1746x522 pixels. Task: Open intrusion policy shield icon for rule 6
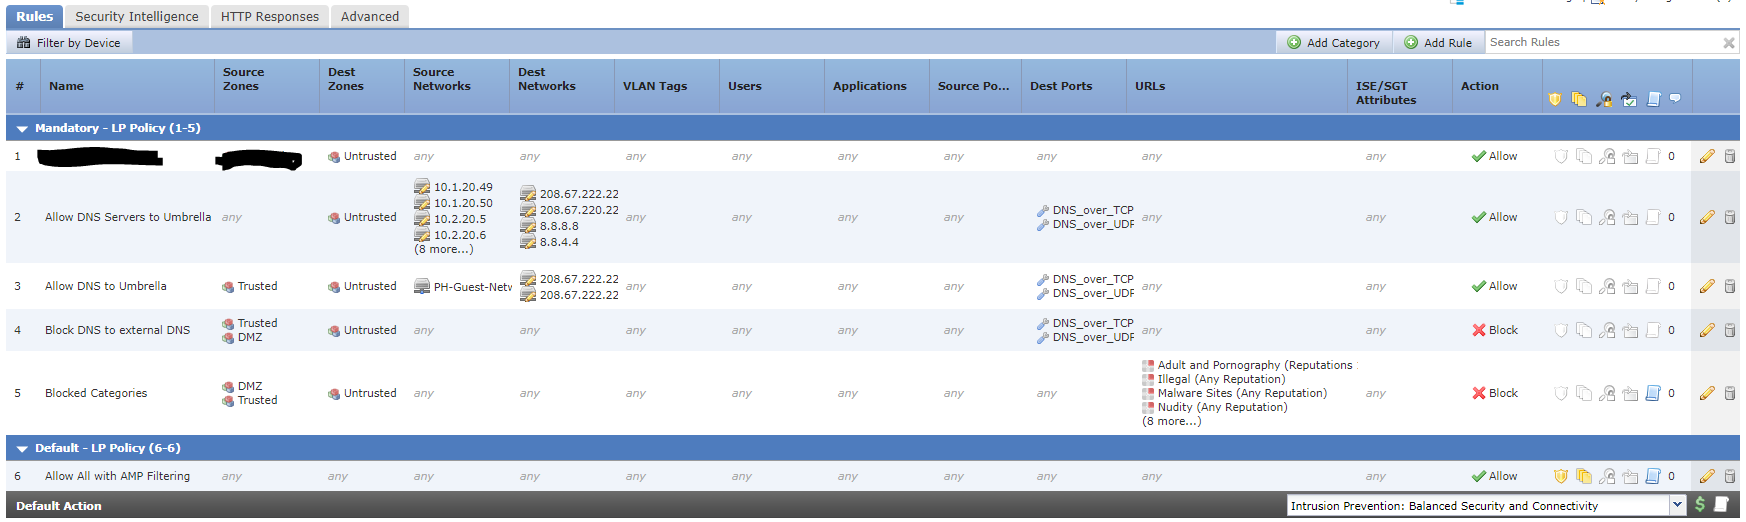(x=1560, y=476)
